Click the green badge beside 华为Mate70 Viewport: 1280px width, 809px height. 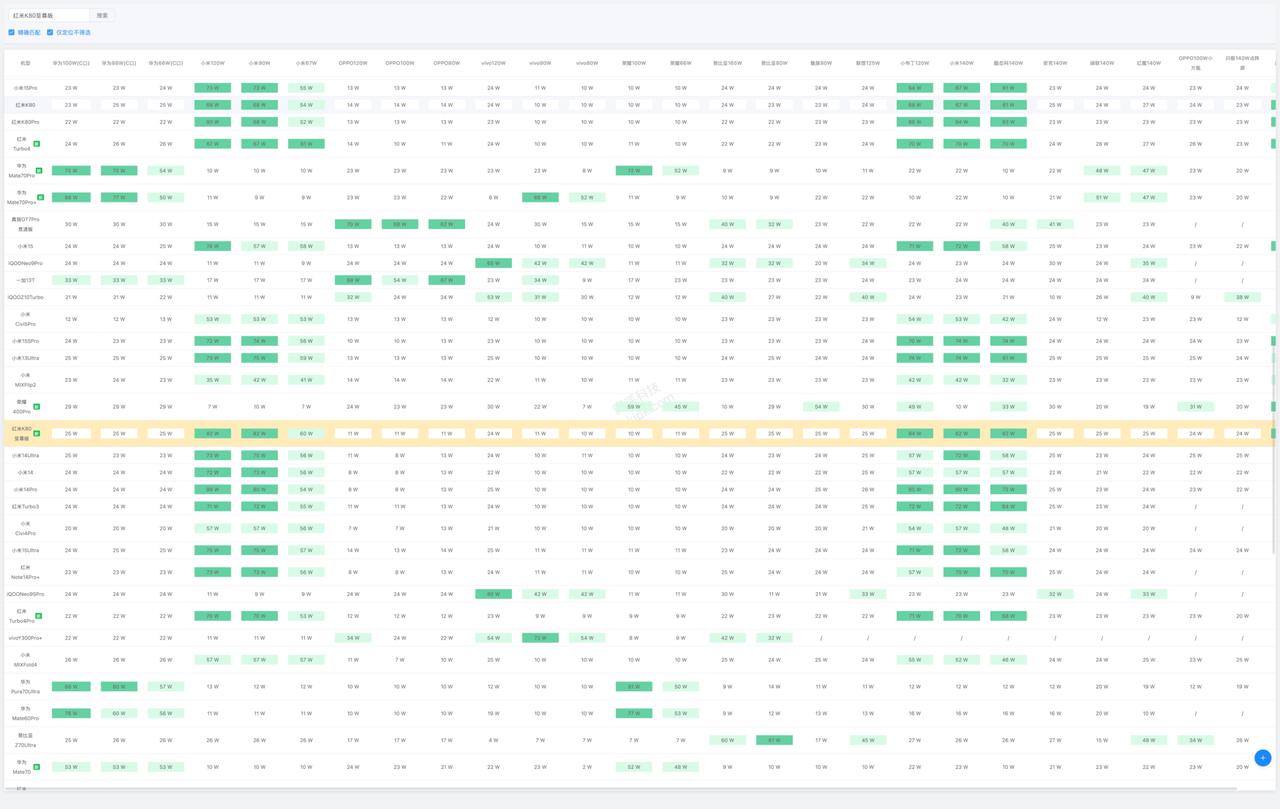click(37, 767)
